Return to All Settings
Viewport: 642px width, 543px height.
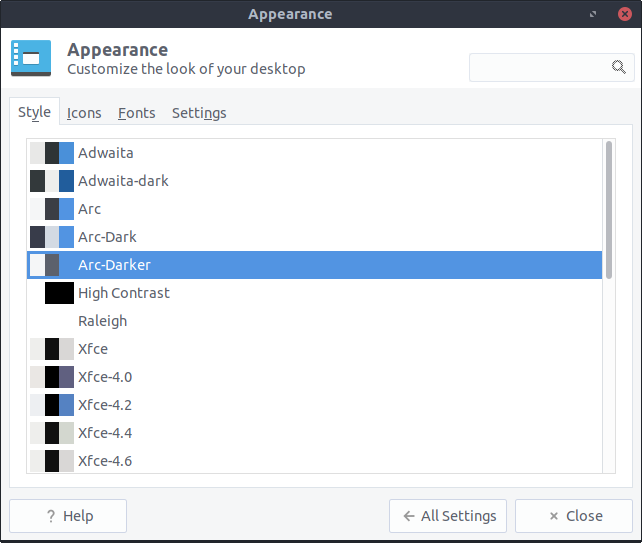pos(448,516)
